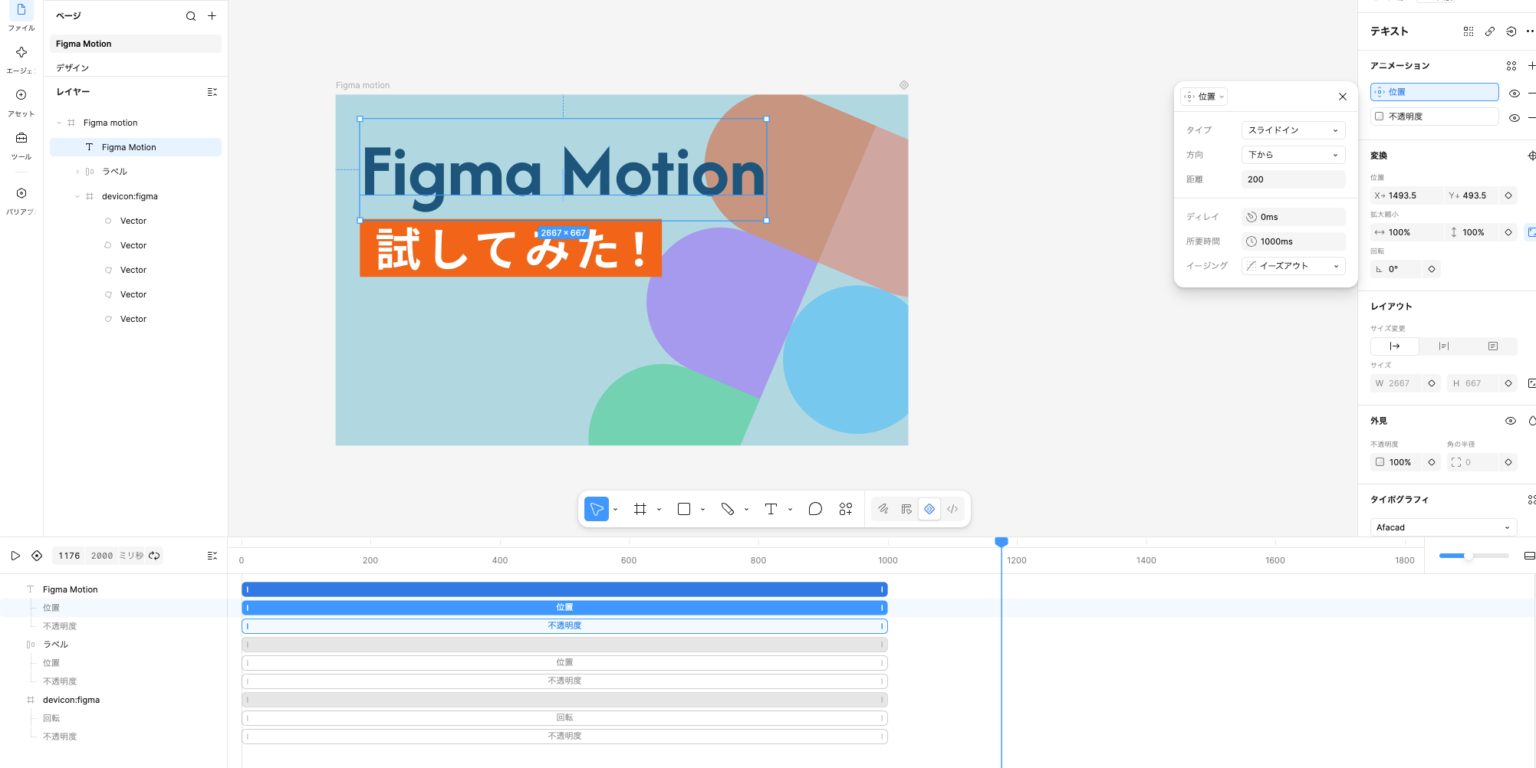Select the 不透明度 animation entry

(1434, 116)
